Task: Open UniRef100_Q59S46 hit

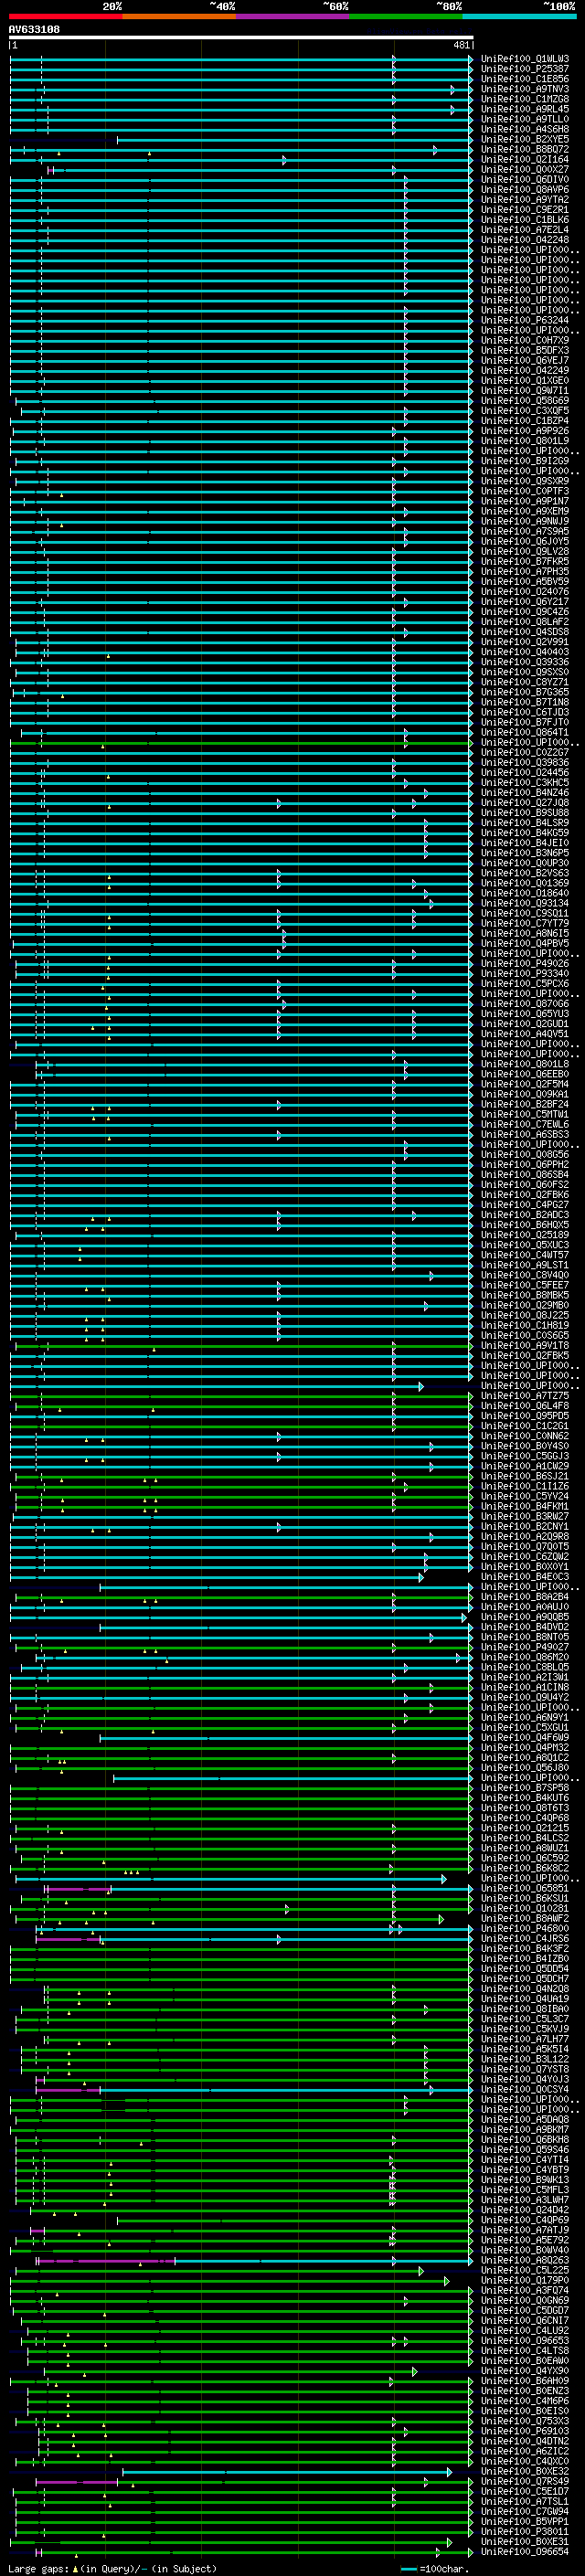Action: 524,2150
